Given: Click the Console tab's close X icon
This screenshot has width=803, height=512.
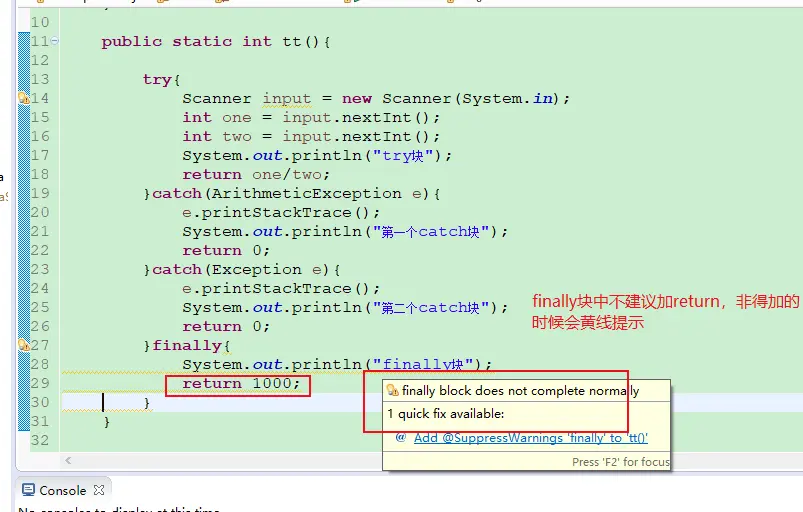Looking at the screenshot, I should [99, 490].
